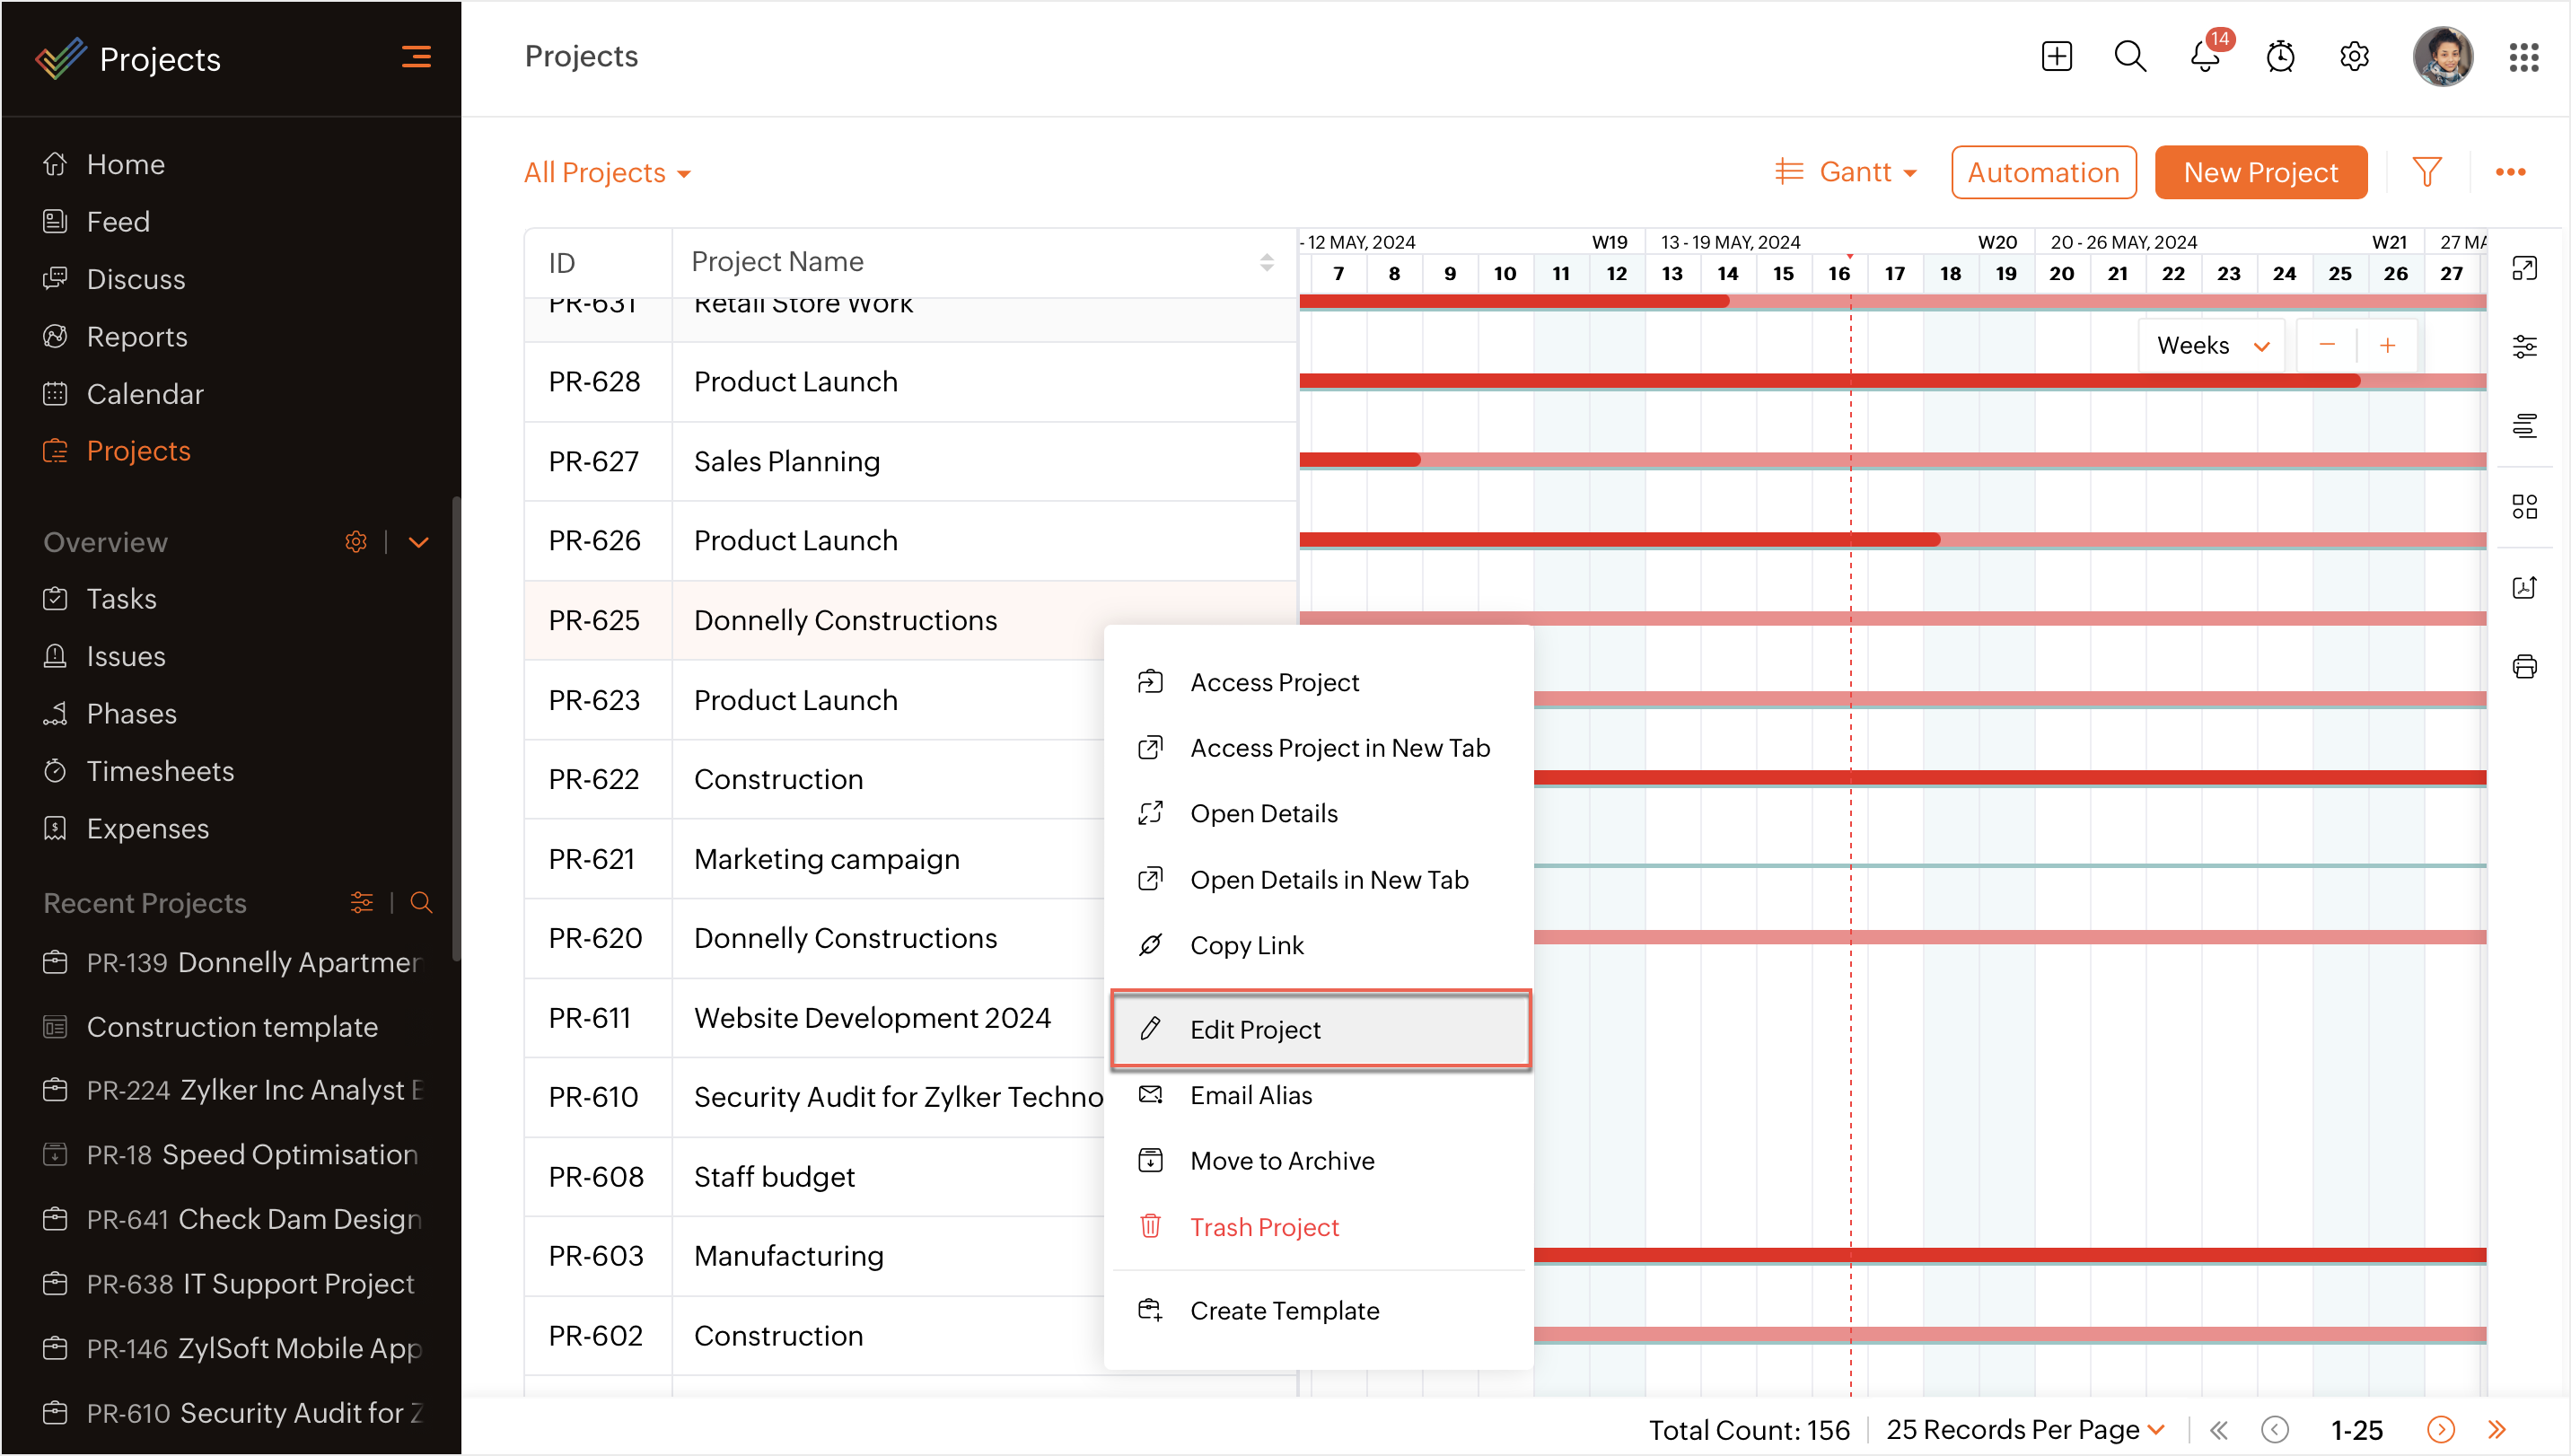Click the print icon in right toolbar
This screenshot has width=2571, height=1456.
[x=2524, y=666]
